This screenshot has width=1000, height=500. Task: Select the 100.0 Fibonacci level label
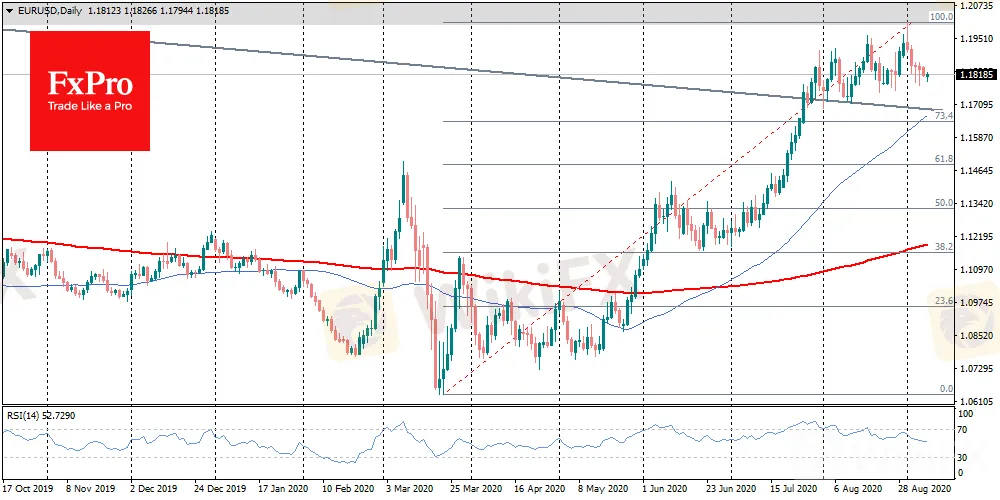[x=940, y=17]
